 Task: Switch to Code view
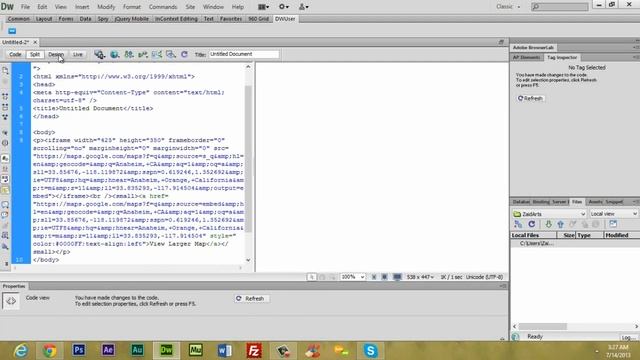(15, 54)
